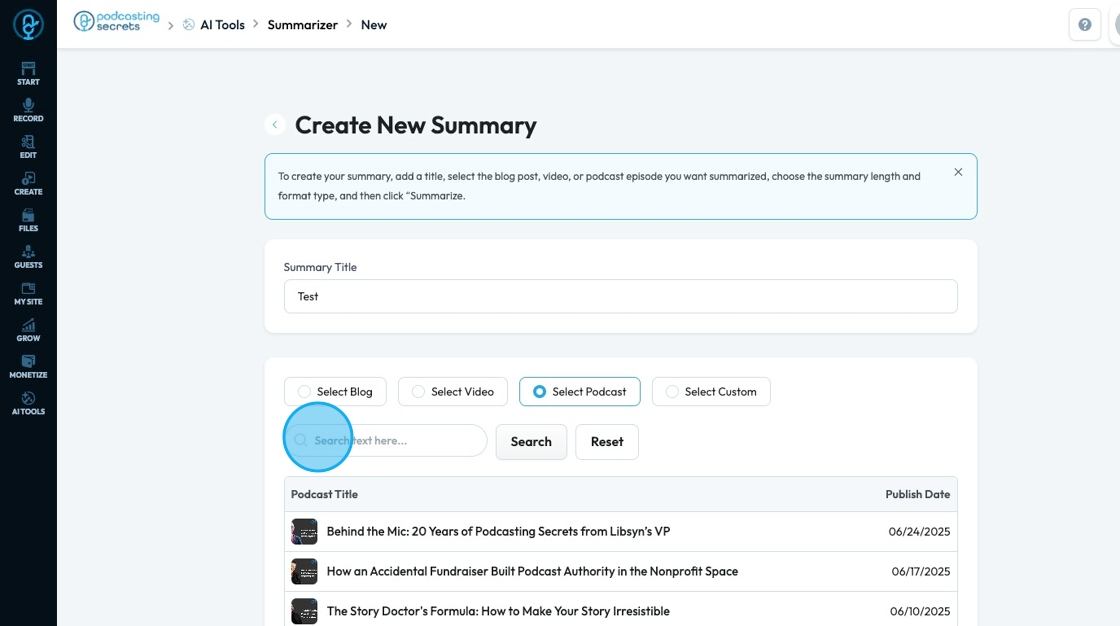1120x626 pixels.
Task: Click the Reset button
Action: [607, 442]
